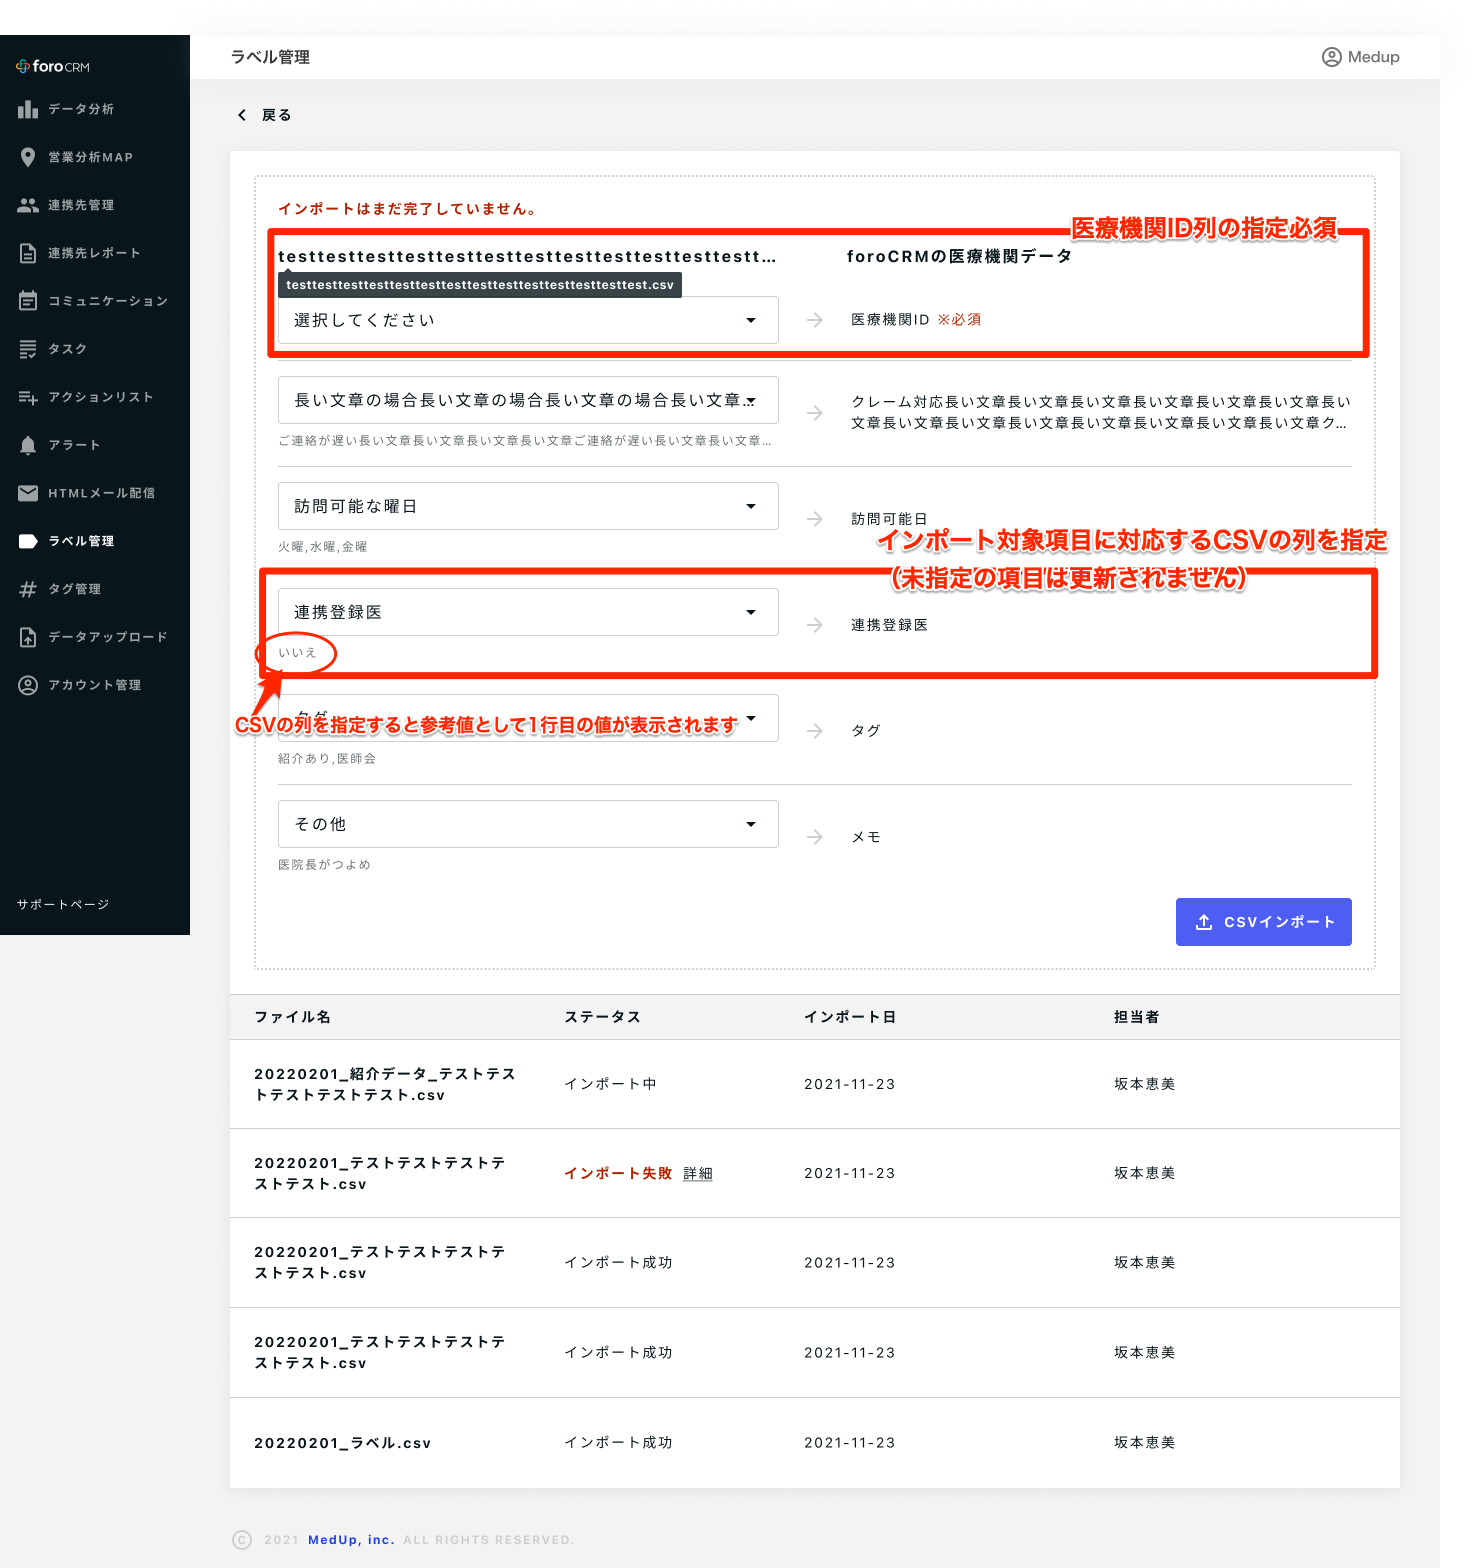The width and height of the screenshot is (1475, 1568).
Task: Click the 戻る back link
Action: [276, 115]
